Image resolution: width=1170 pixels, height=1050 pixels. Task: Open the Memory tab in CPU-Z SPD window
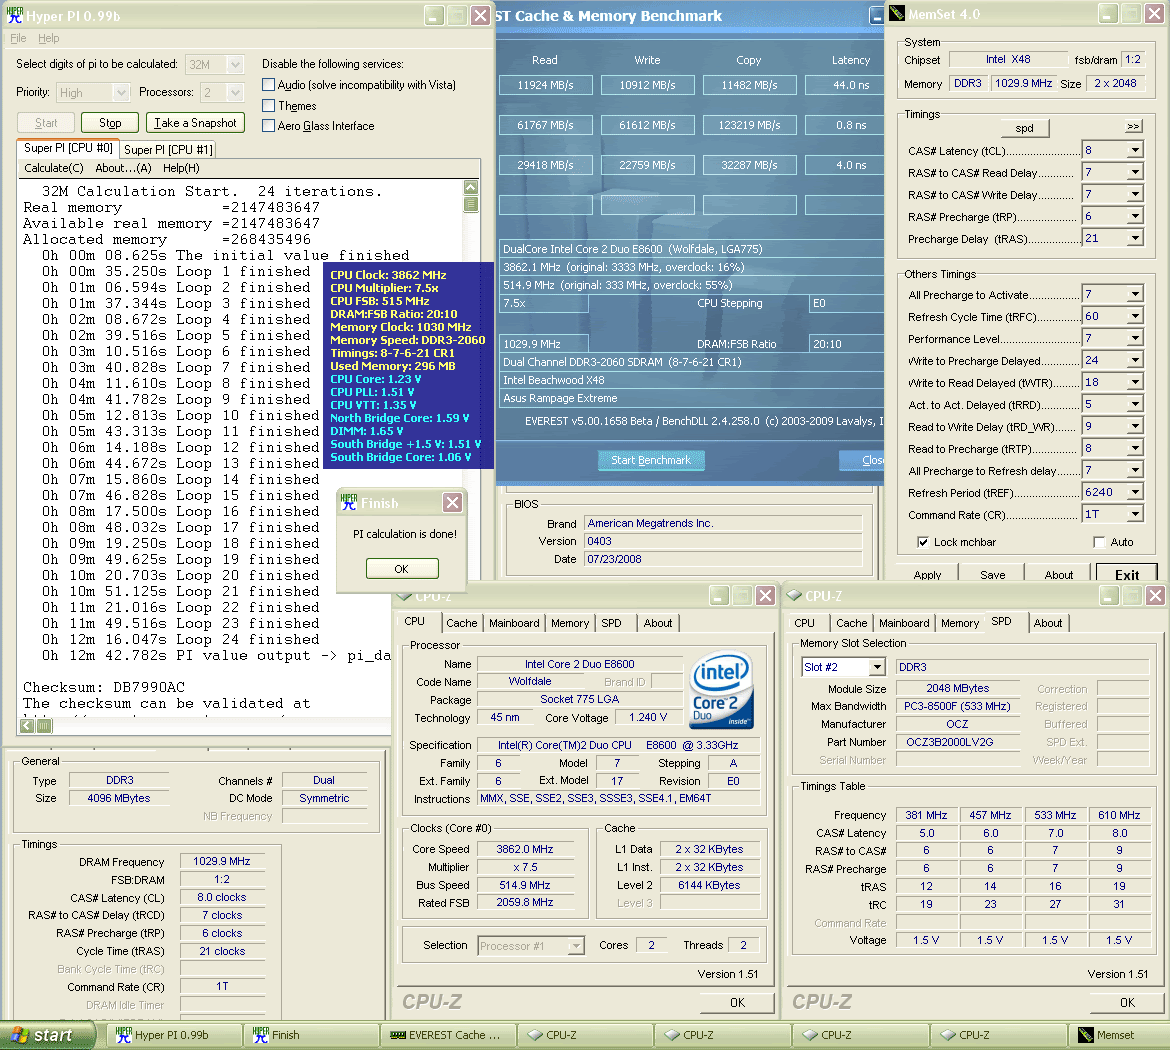[x=960, y=623]
